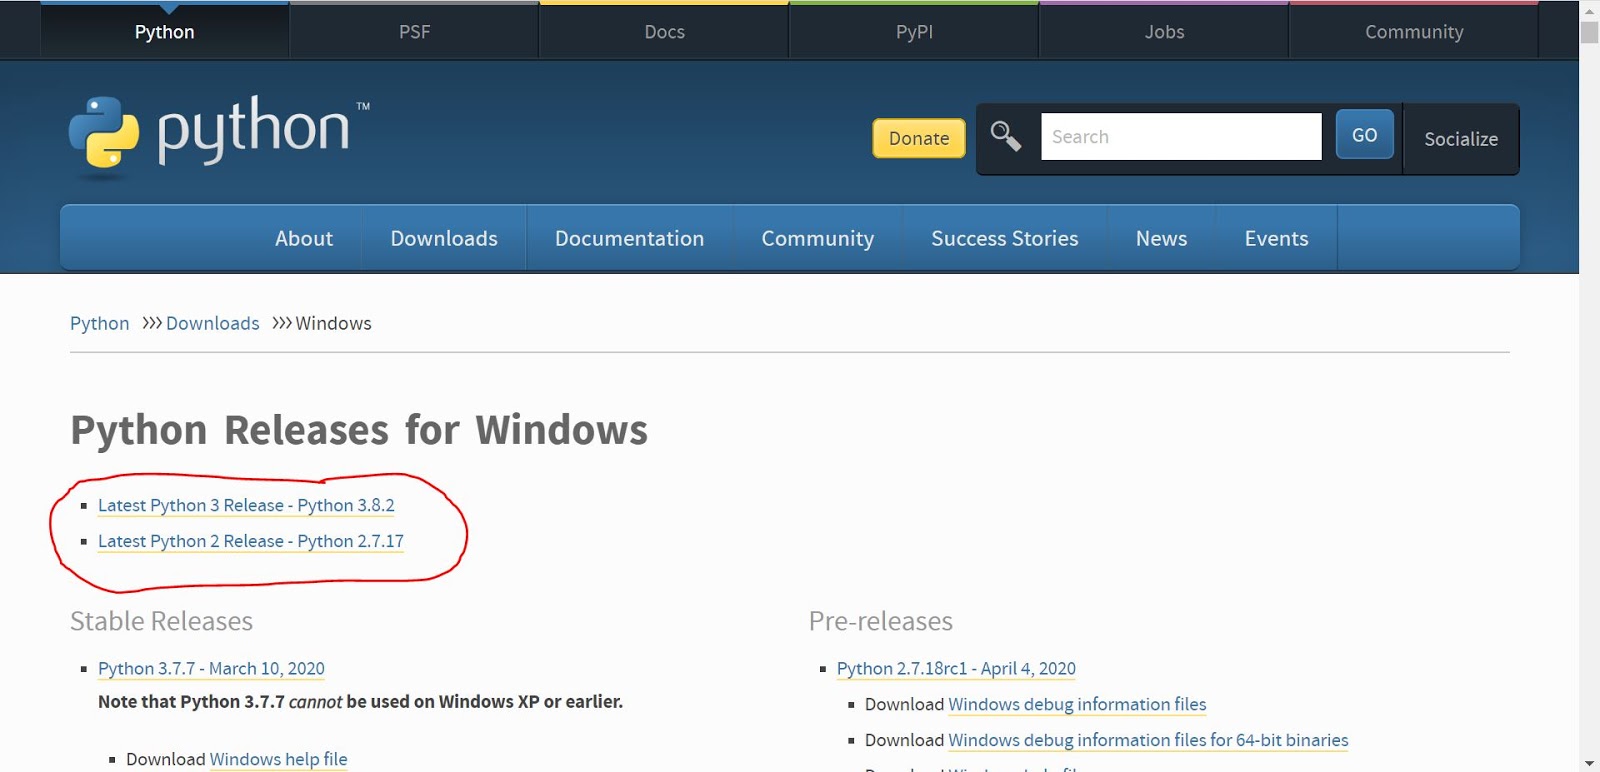Click the Python breadcrumb link
1600x772 pixels.
tap(100, 323)
